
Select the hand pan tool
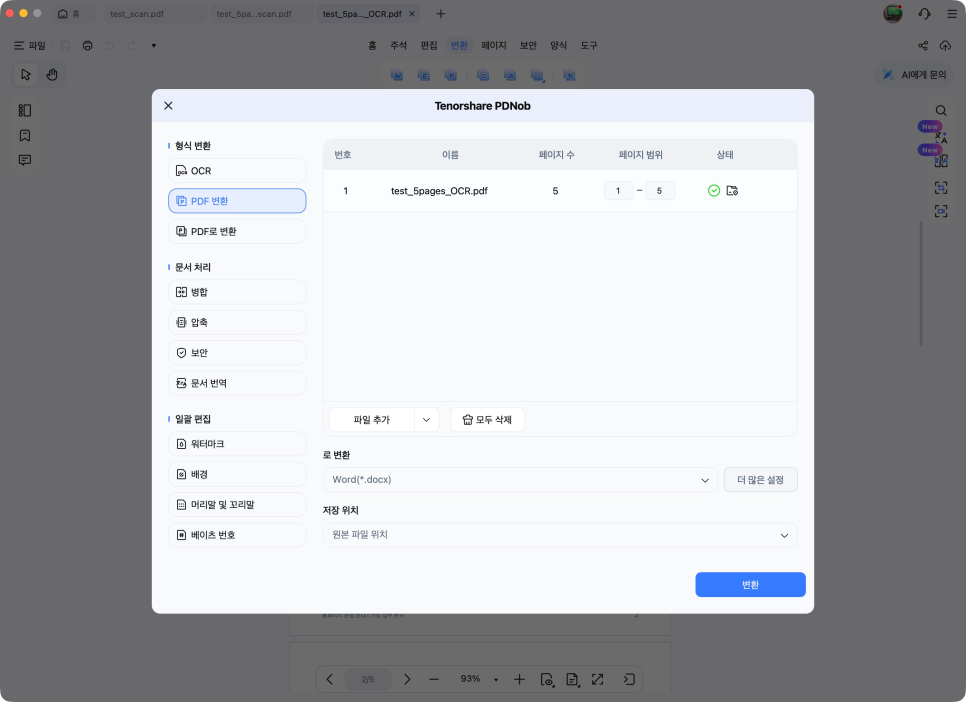[52, 75]
